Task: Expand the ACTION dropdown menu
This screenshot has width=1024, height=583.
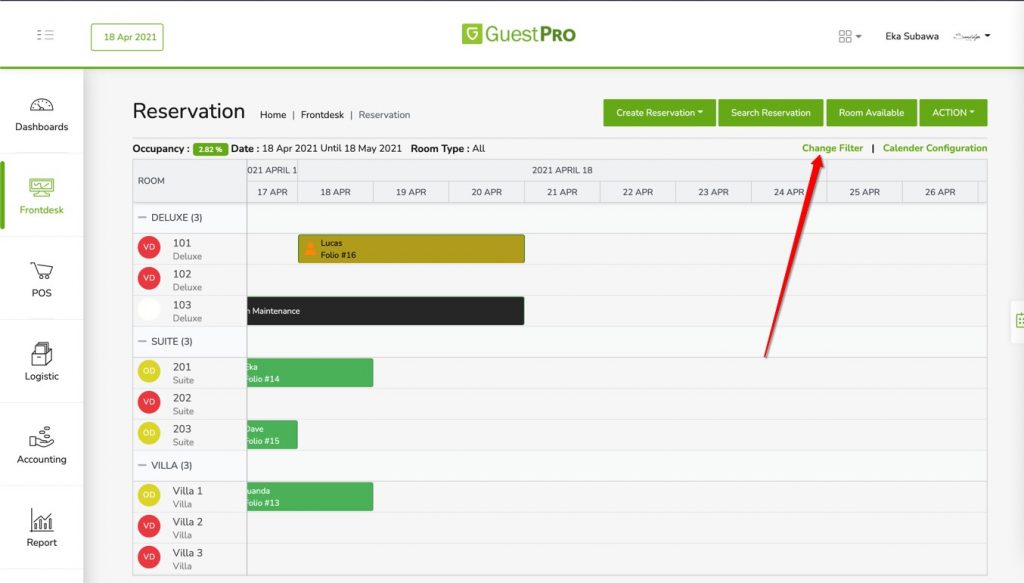Action: (952, 113)
